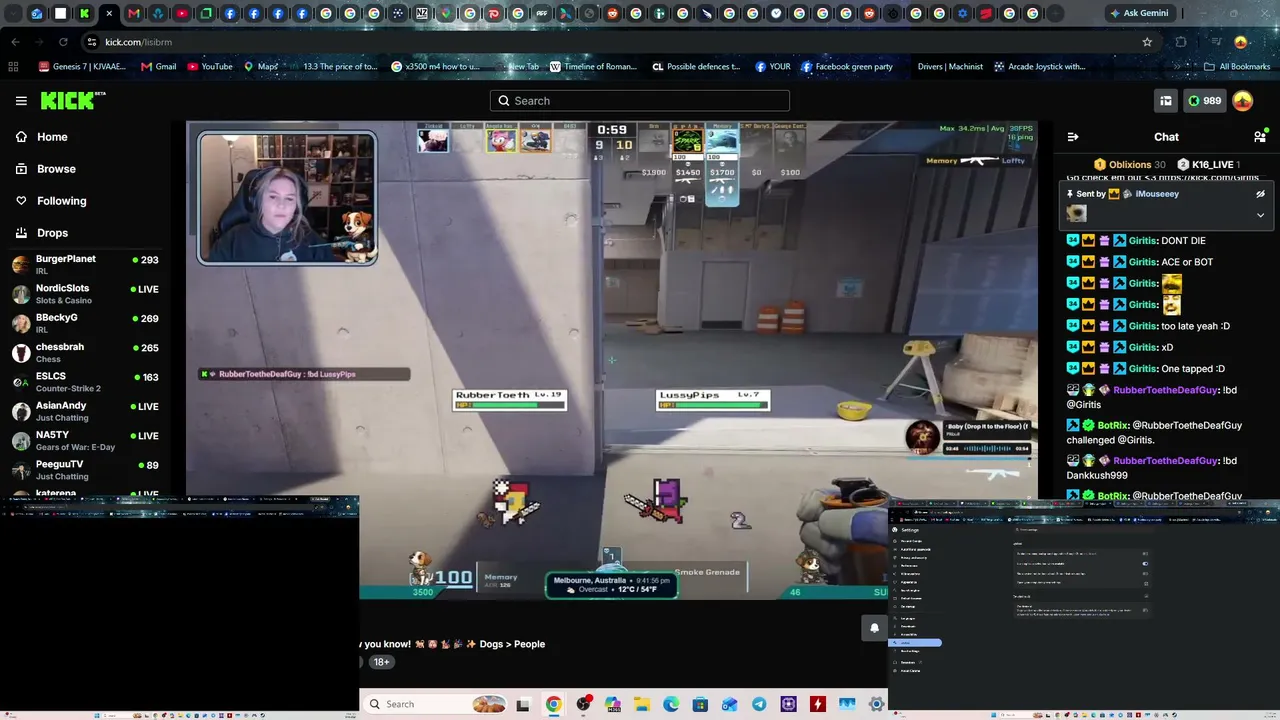Click the Giritis username on 'DONT DIE' message
The image size is (1280, 720).
pos(1143,241)
